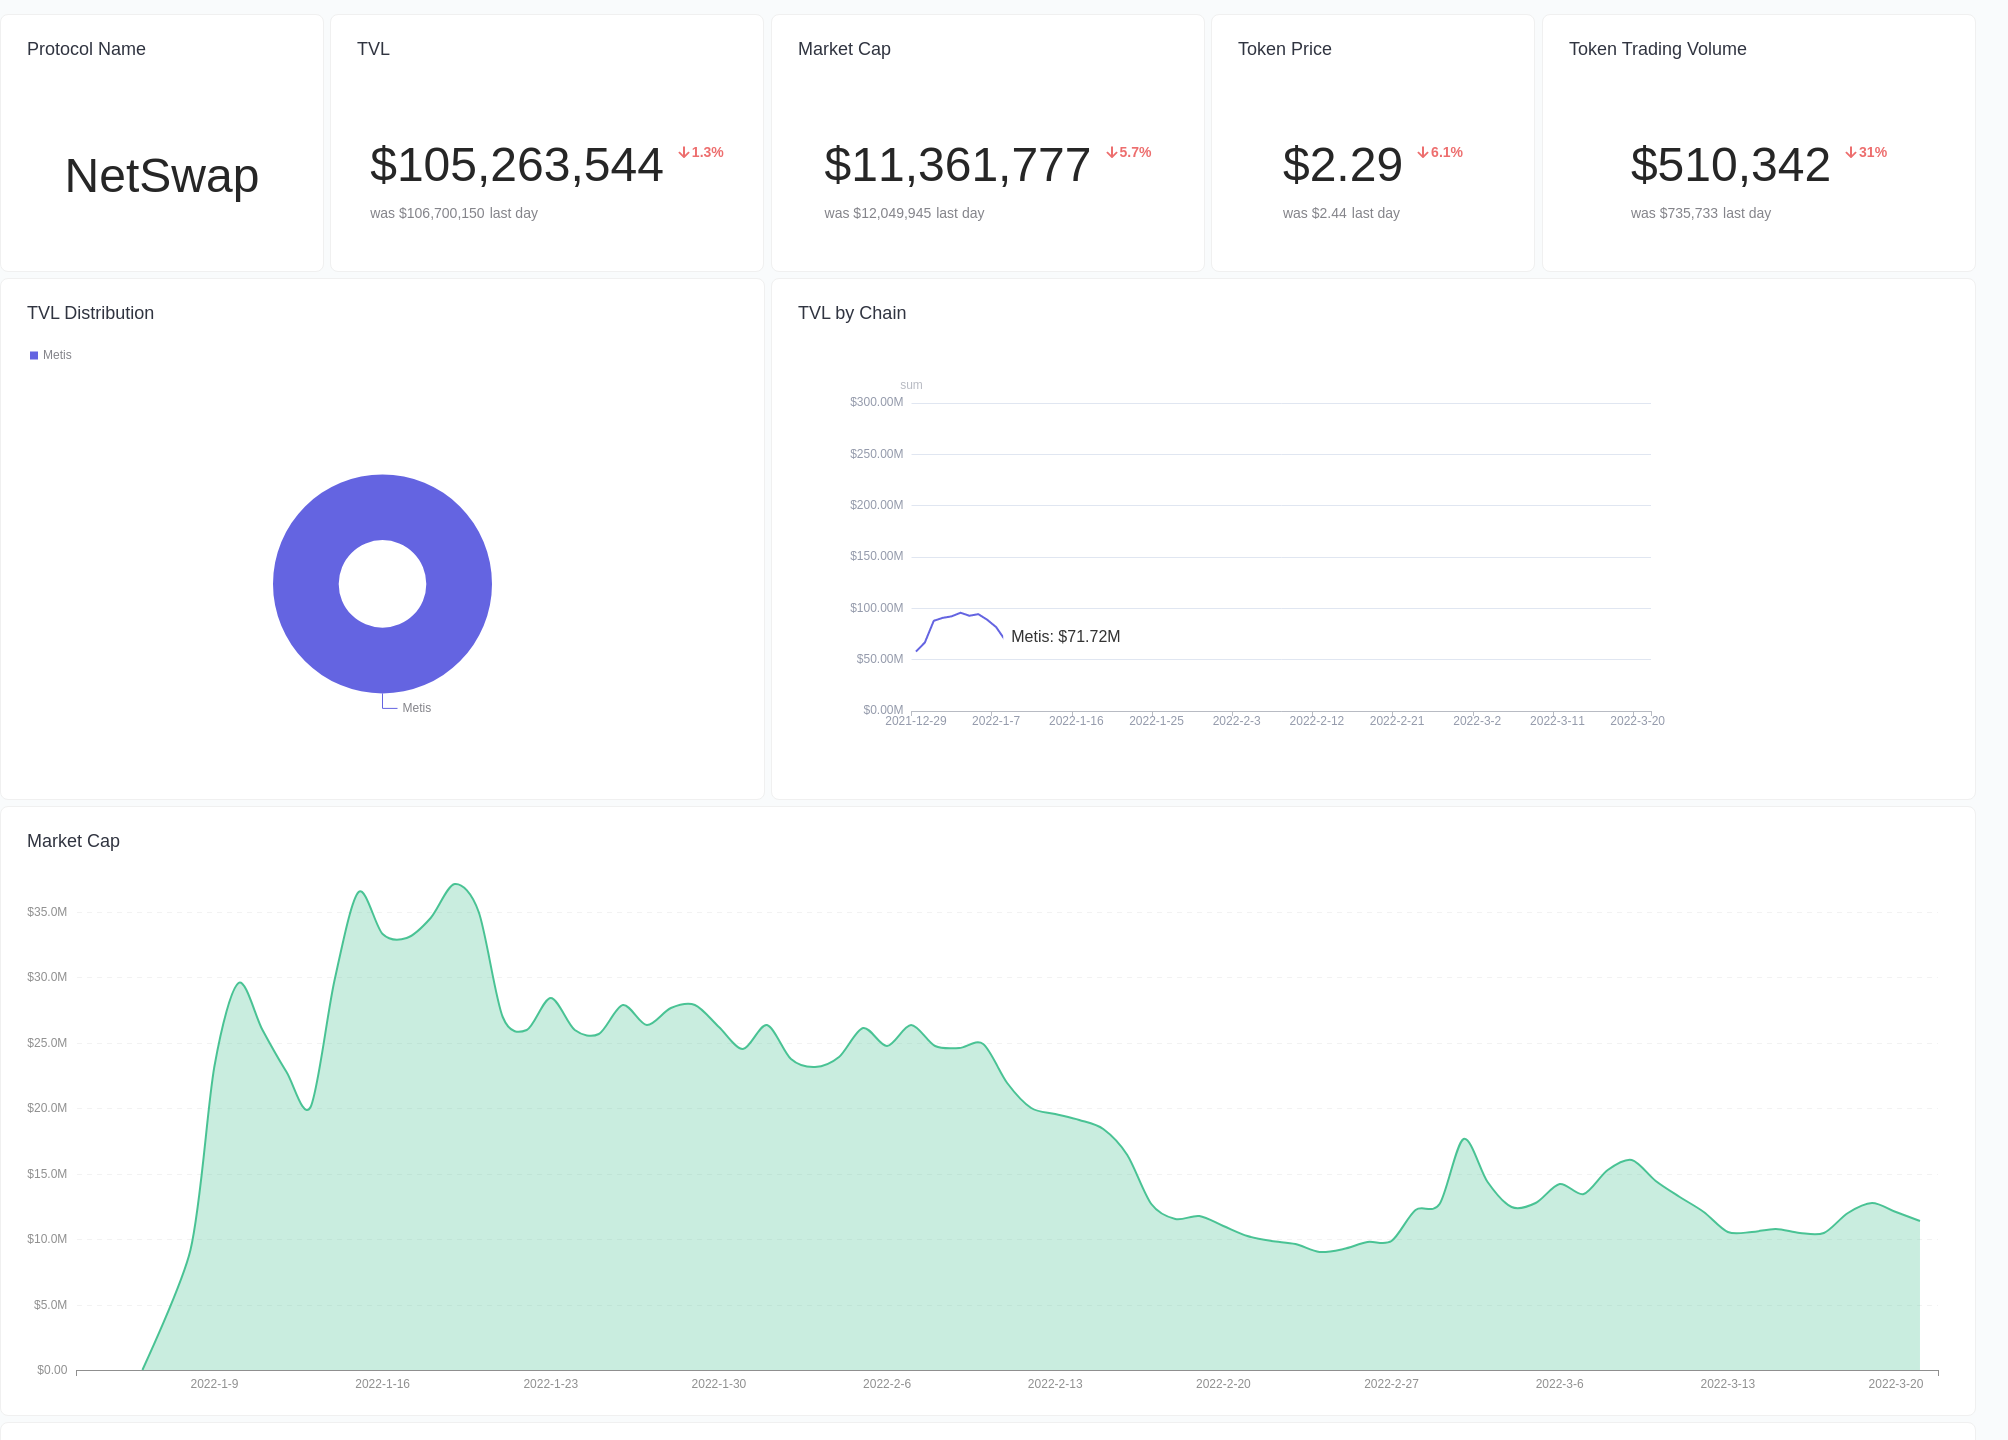The height and width of the screenshot is (1440, 2008).
Task: Expand the Market Cap chart section
Action: point(72,841)
